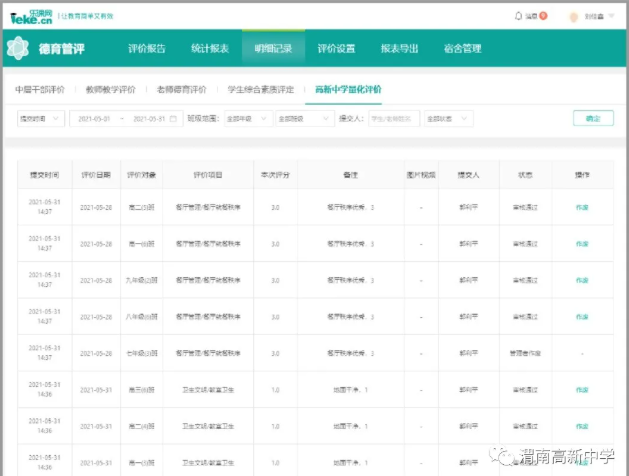Open the 全部状态 status dropdown

448,119
